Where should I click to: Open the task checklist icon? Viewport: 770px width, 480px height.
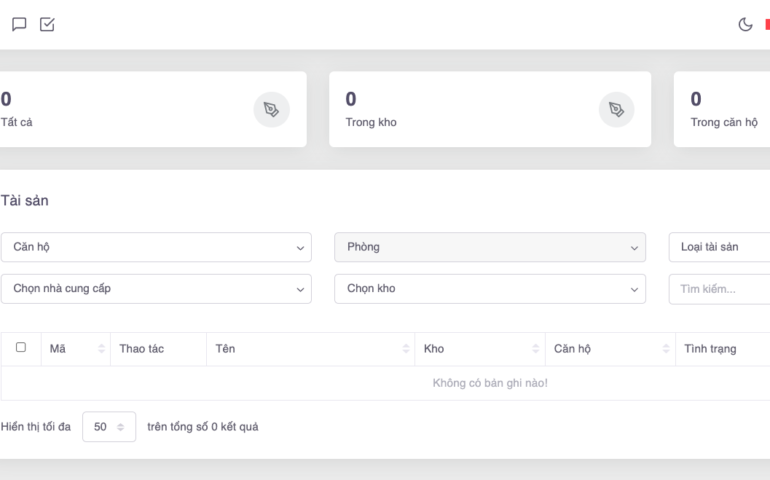[47, 24]
